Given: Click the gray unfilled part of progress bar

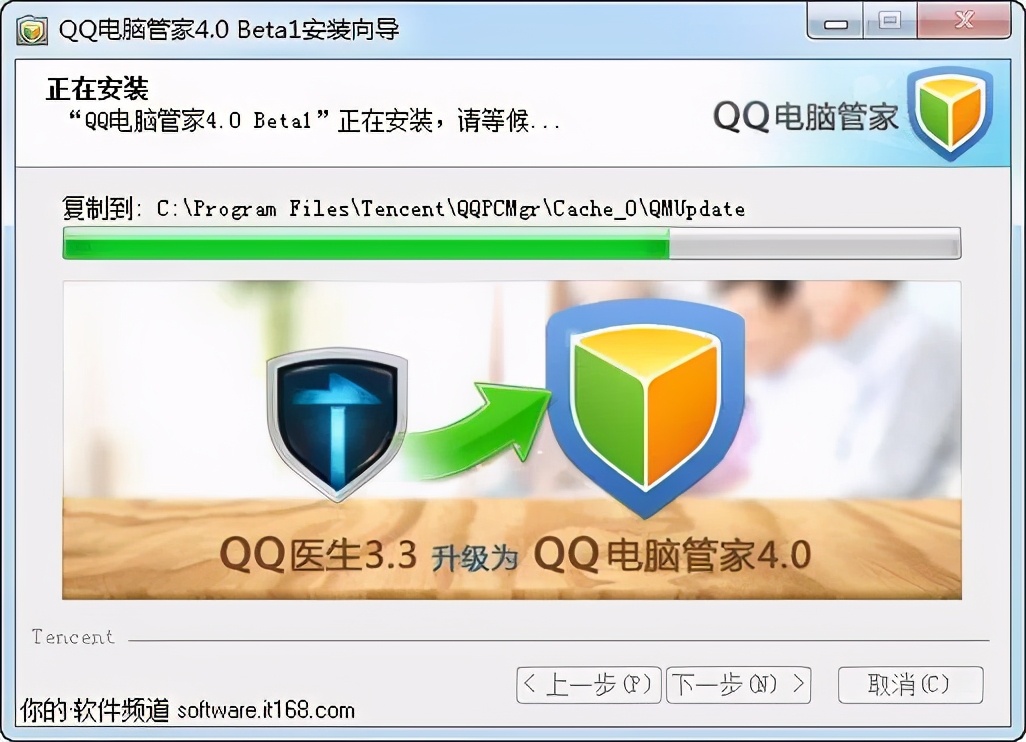Looking at the screenshot, I should click(x=815, y=243).
